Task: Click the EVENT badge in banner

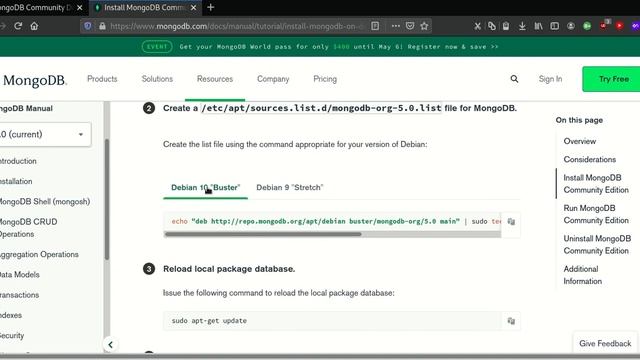Action: tap(157, 47)
